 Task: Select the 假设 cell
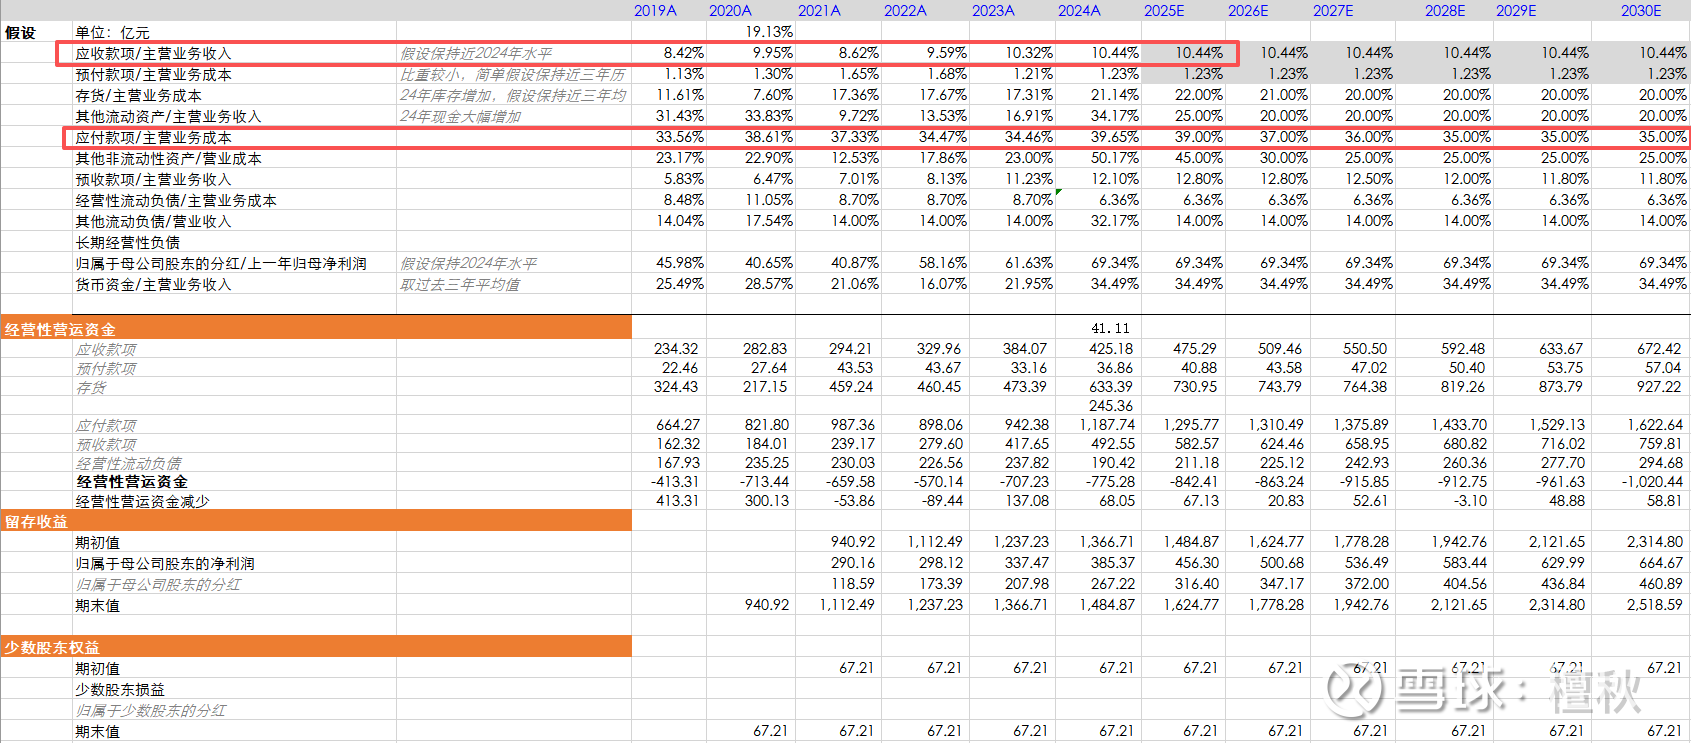[x=20, y=32]
